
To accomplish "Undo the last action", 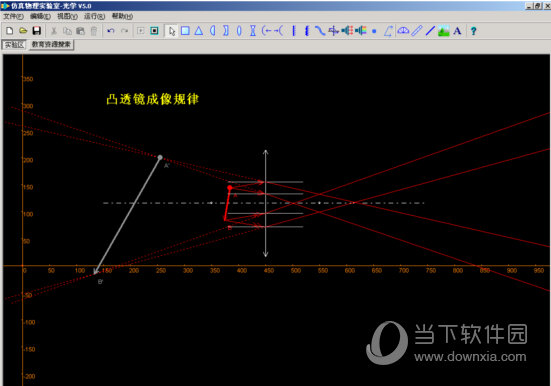I will click(111, 31).
